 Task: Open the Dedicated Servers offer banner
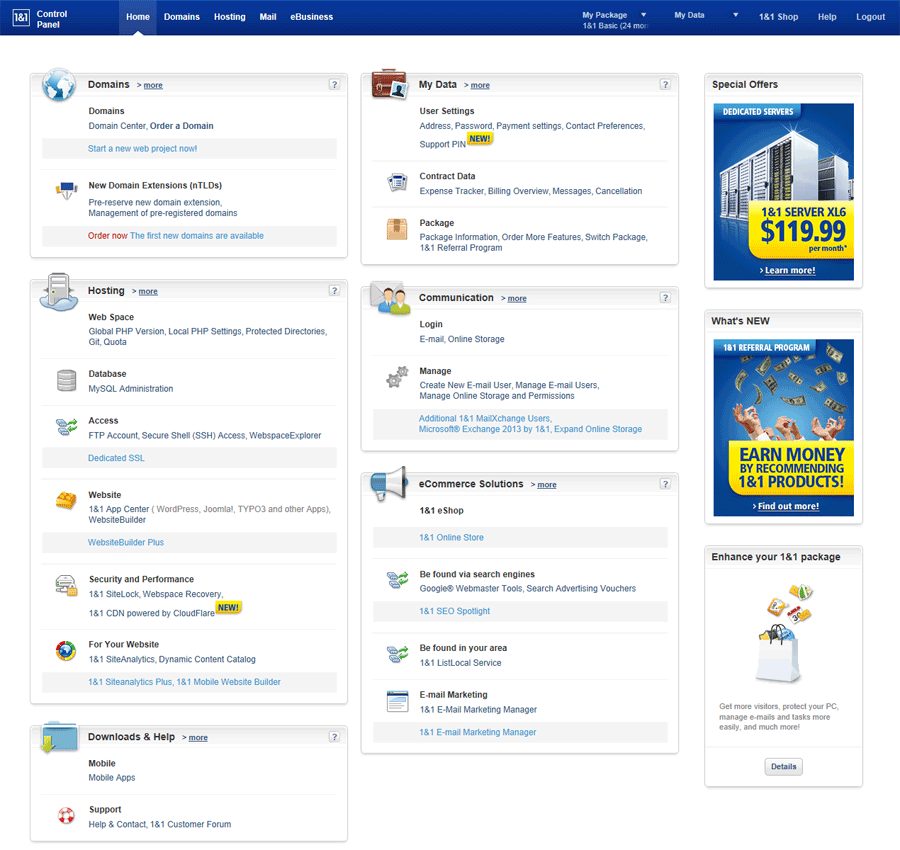[783, 192]
